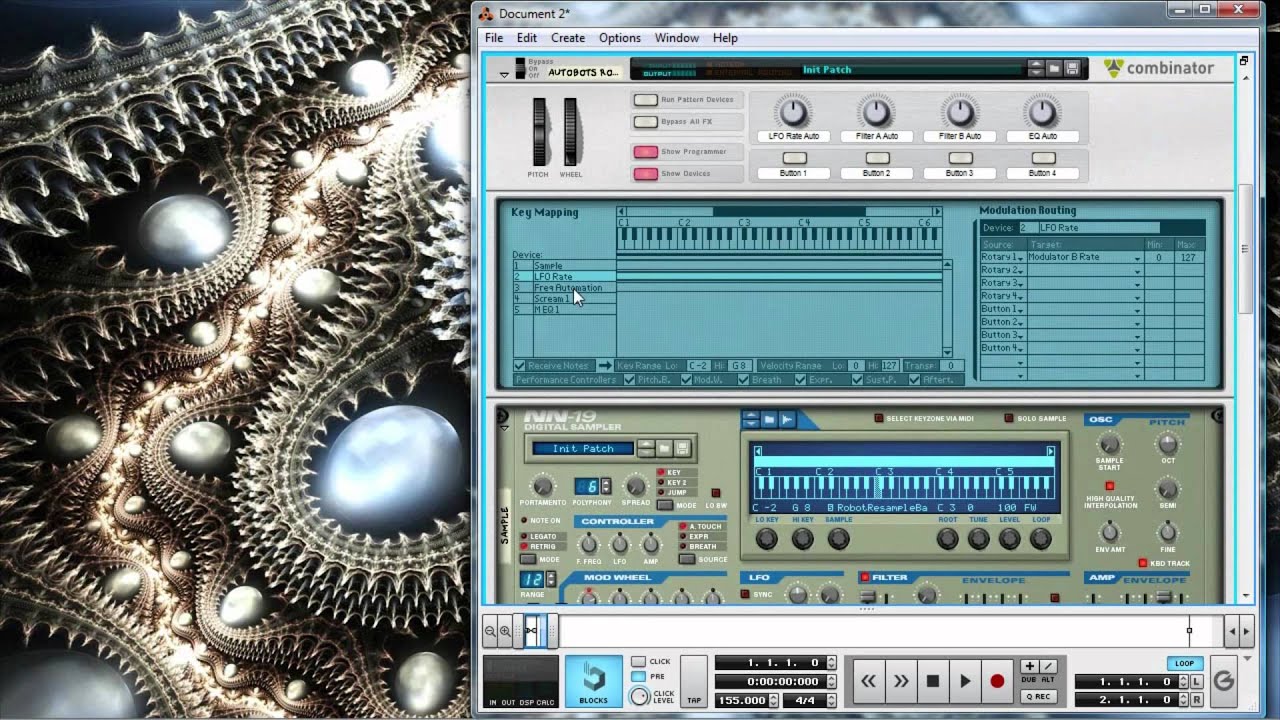Select the Sample device row
The height and width of the screenshot is (720, 1280).
pyautogui.click(x=564, y=266)
